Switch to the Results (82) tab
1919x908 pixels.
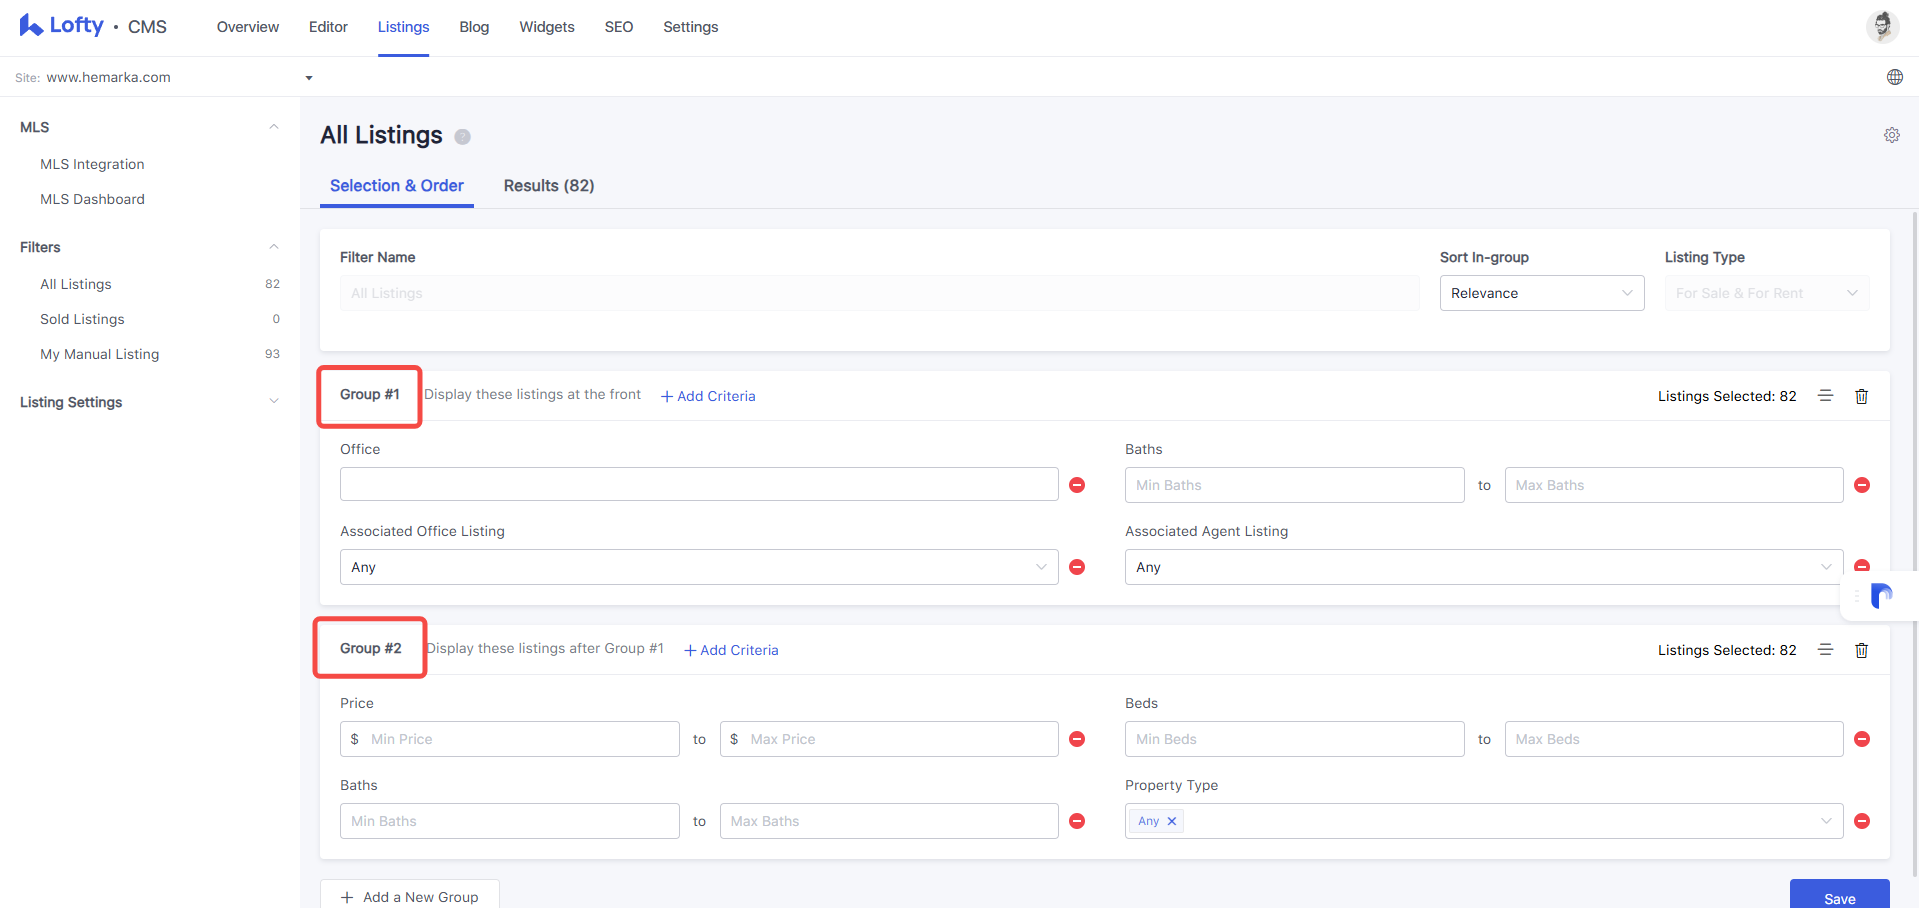click(x=549, y=186)
